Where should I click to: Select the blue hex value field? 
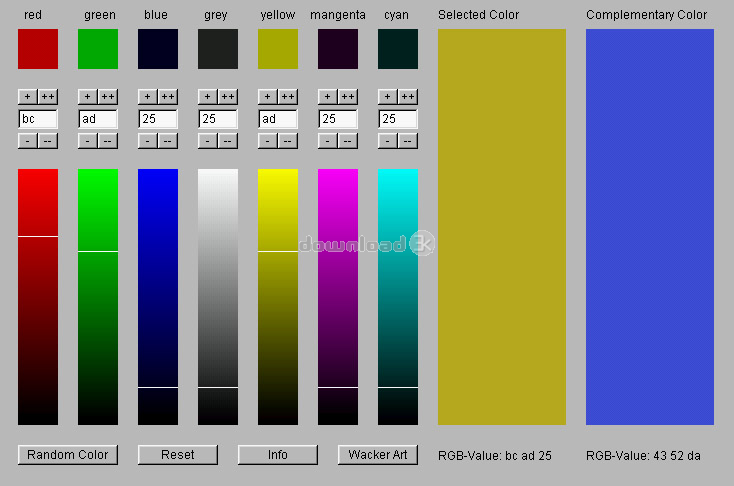(x=158, y=119)
